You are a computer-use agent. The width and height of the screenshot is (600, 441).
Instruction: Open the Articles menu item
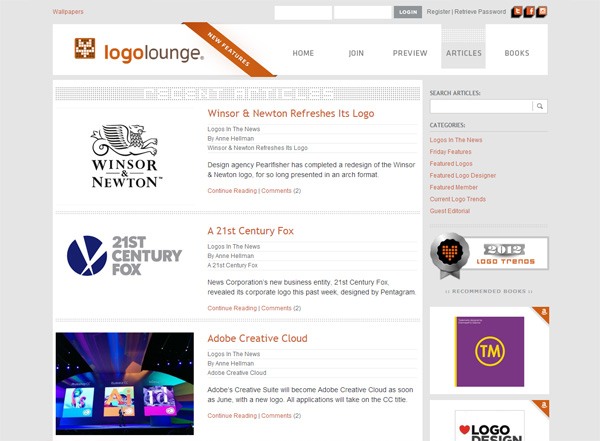click(x=463, y=53)
